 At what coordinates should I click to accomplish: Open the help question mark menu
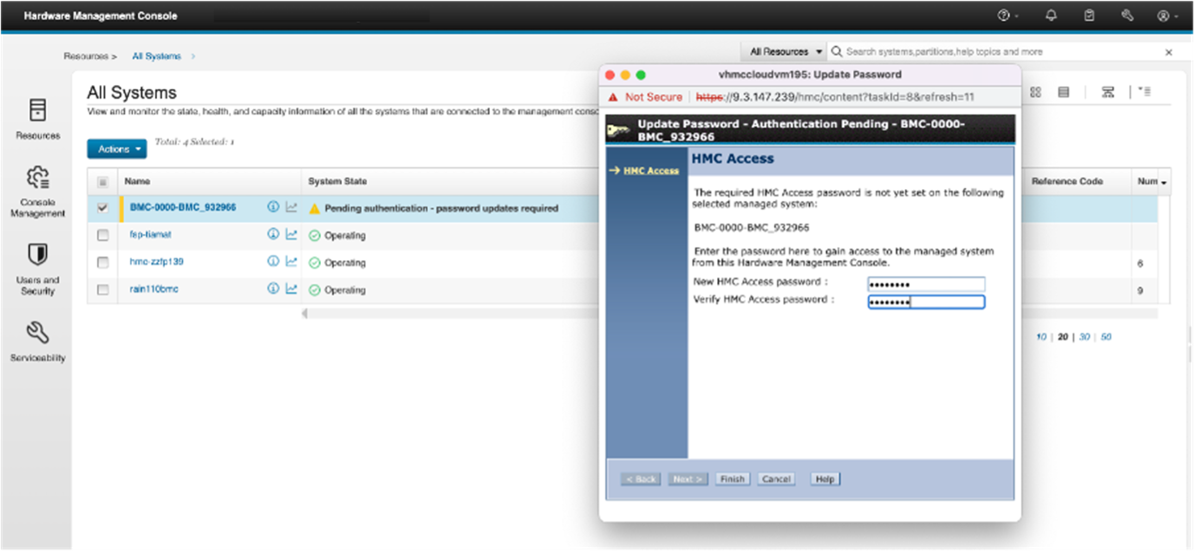coord(1004,16)
